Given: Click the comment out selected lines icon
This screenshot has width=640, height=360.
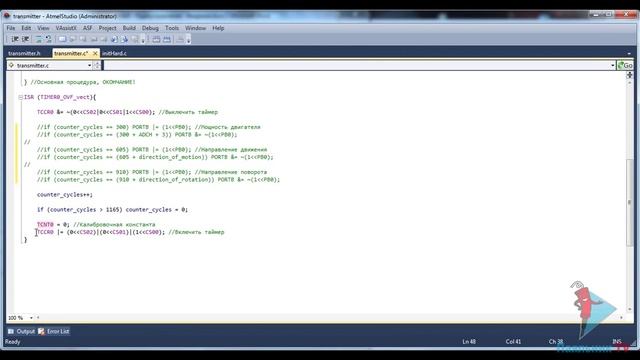Looking at the screenshot, I should click(38, 39).
